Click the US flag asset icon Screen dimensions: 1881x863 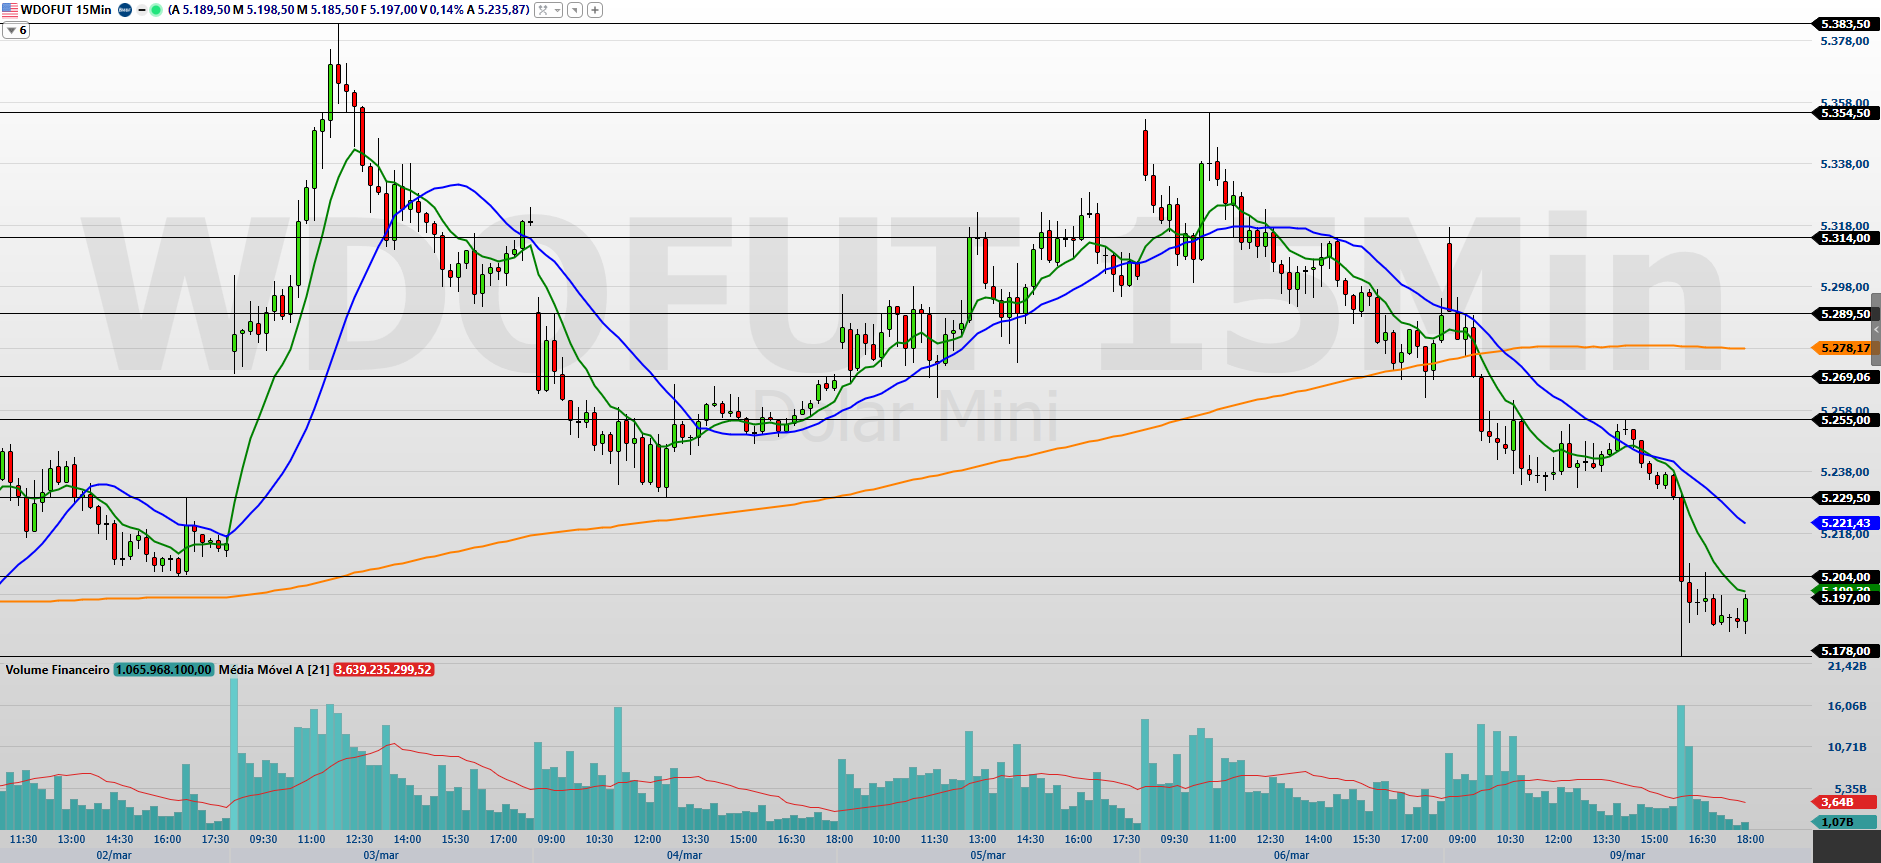10,10
